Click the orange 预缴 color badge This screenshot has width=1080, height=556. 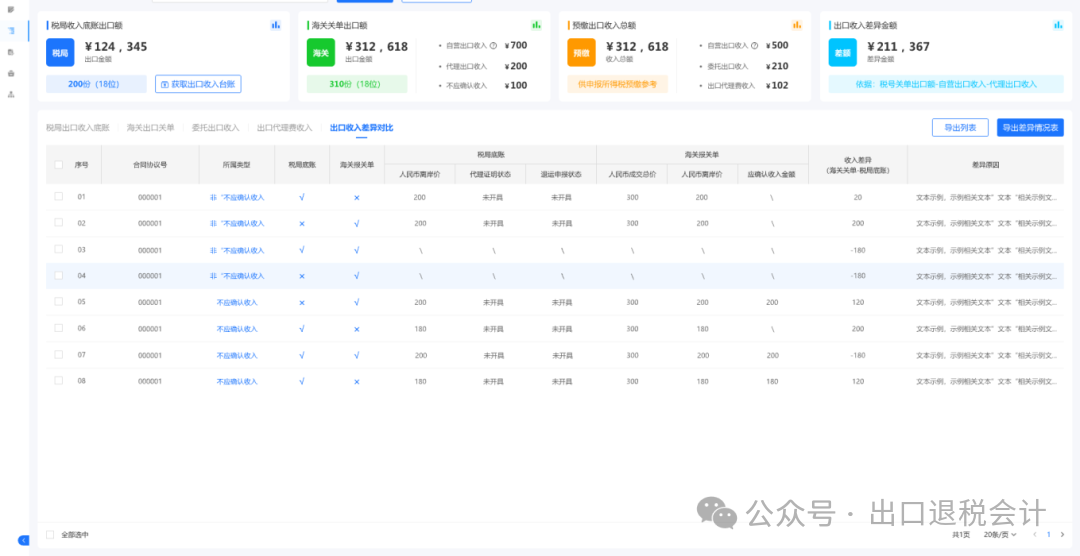581,53
